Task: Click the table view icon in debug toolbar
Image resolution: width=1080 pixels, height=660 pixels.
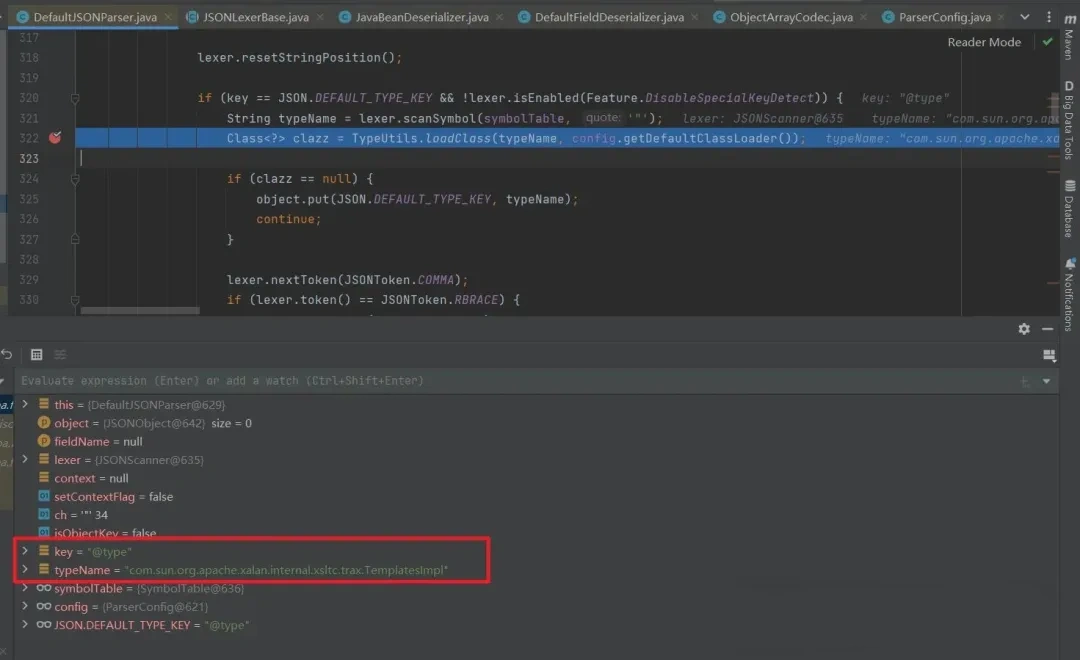Action: [x=37, y=354]
